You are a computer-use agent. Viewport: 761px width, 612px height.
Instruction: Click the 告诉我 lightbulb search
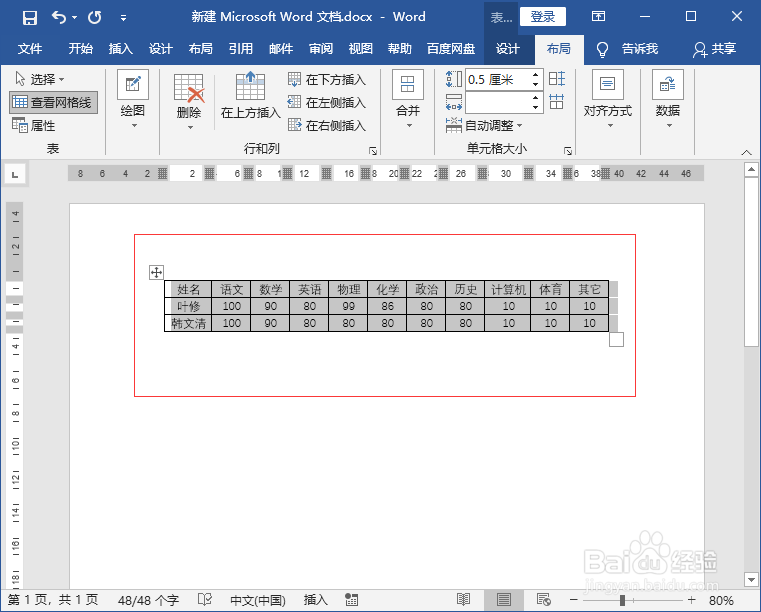(627, 49)
